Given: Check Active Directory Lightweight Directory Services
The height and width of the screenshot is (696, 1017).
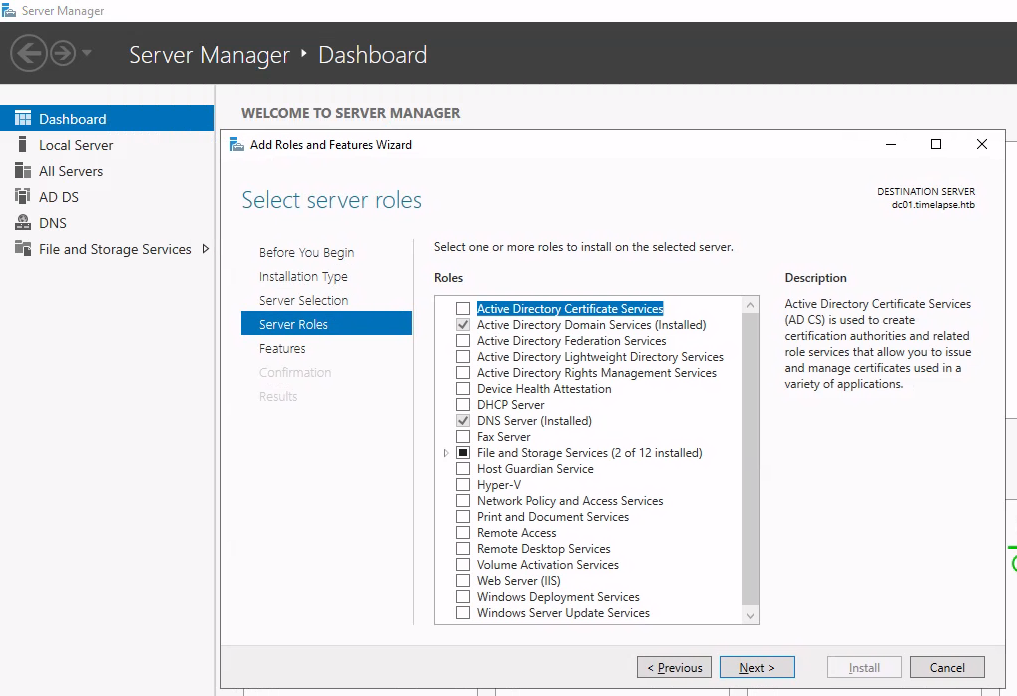Looking at the screenshot, I should [x=463, y=357].
